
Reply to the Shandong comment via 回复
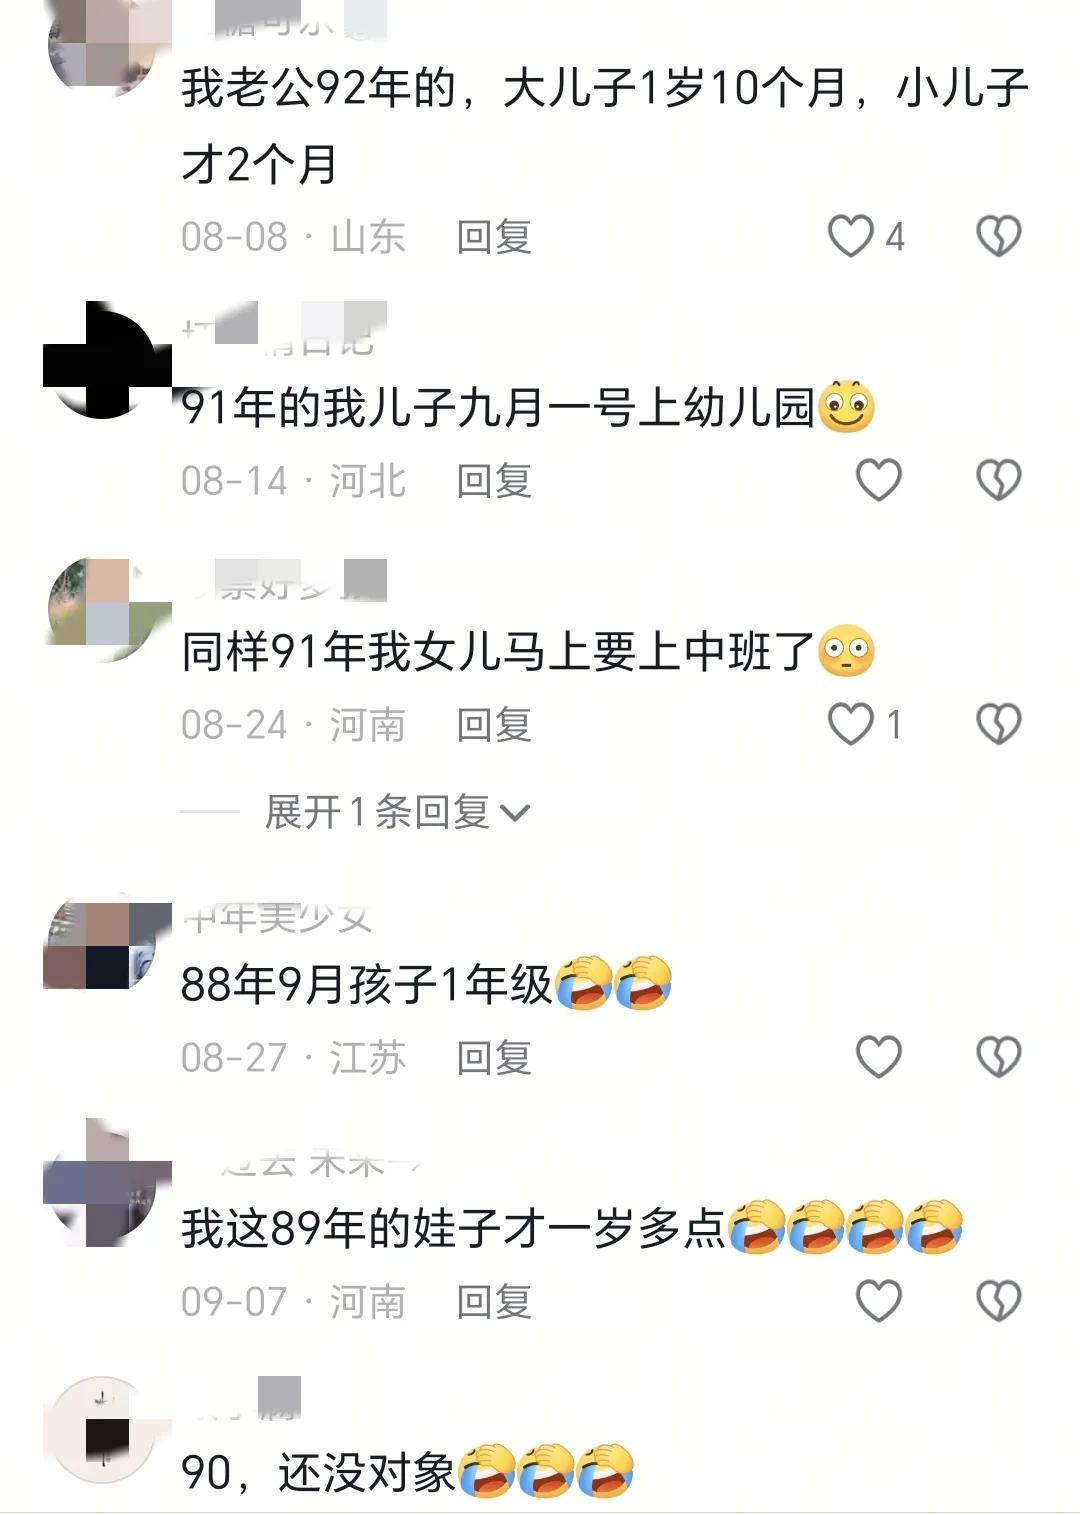tap(494, 237)
